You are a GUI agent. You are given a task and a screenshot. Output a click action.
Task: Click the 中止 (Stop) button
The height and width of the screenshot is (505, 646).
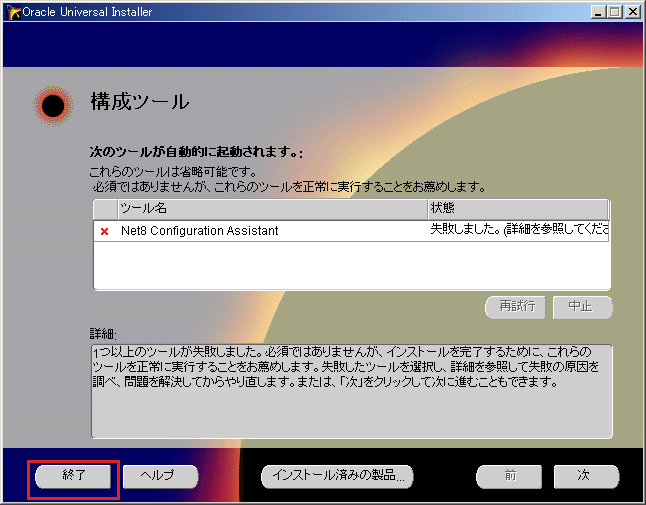pos(583,307)
